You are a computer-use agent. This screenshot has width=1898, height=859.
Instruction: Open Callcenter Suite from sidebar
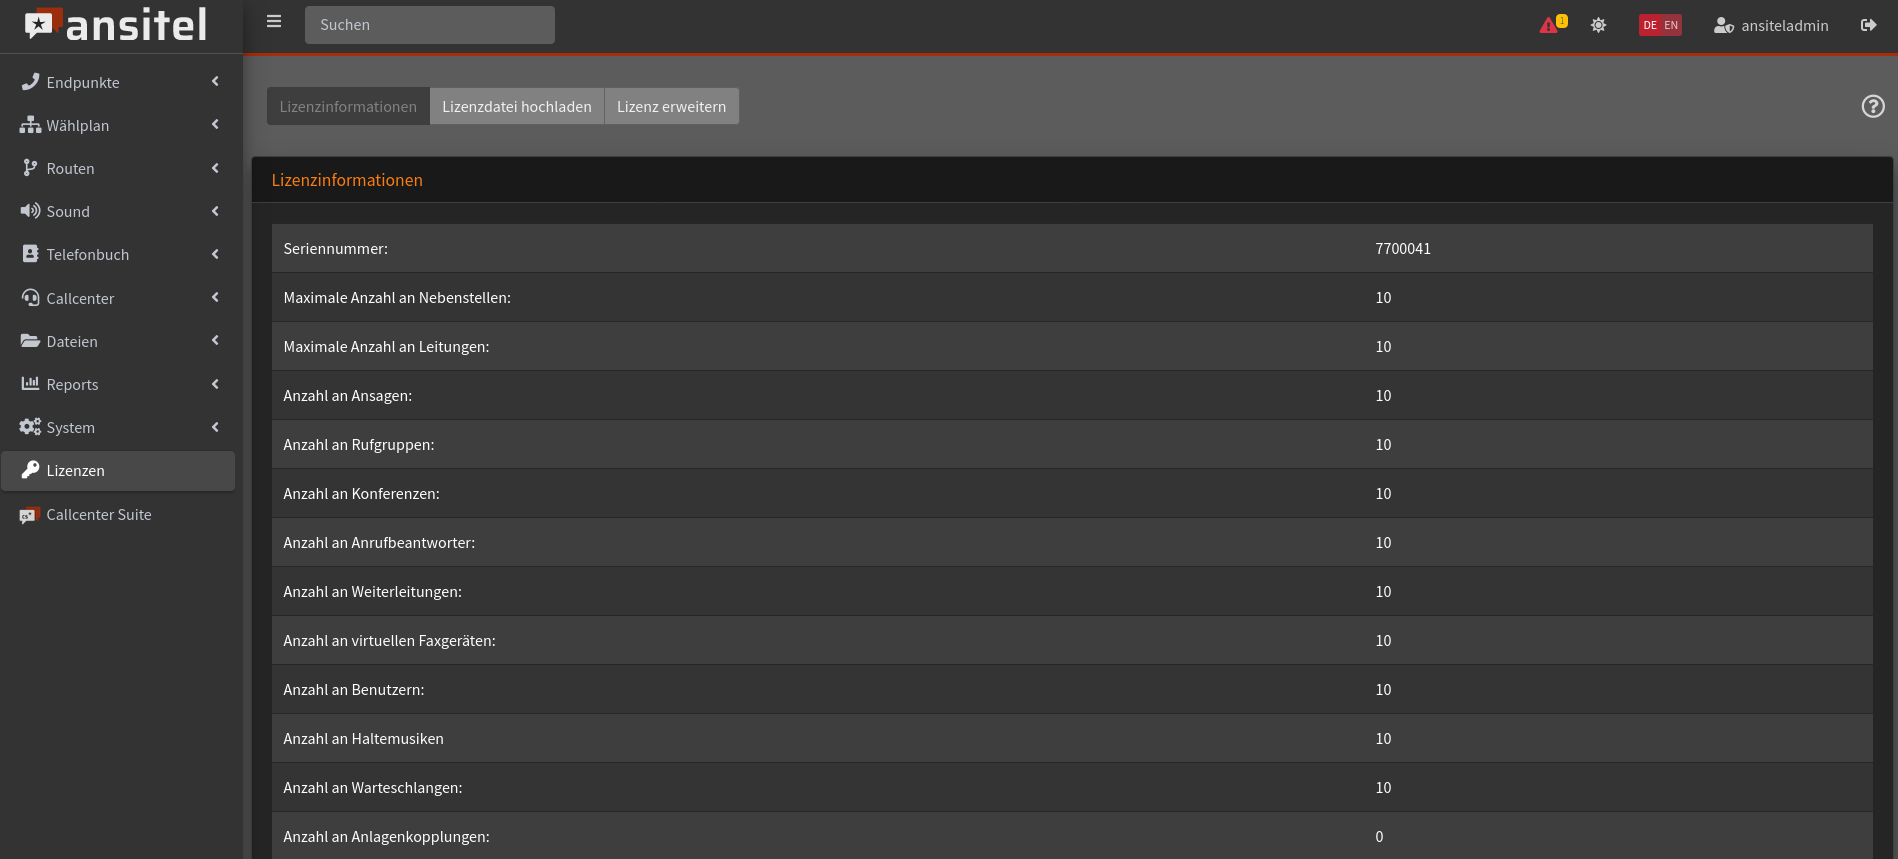(98, 515)
